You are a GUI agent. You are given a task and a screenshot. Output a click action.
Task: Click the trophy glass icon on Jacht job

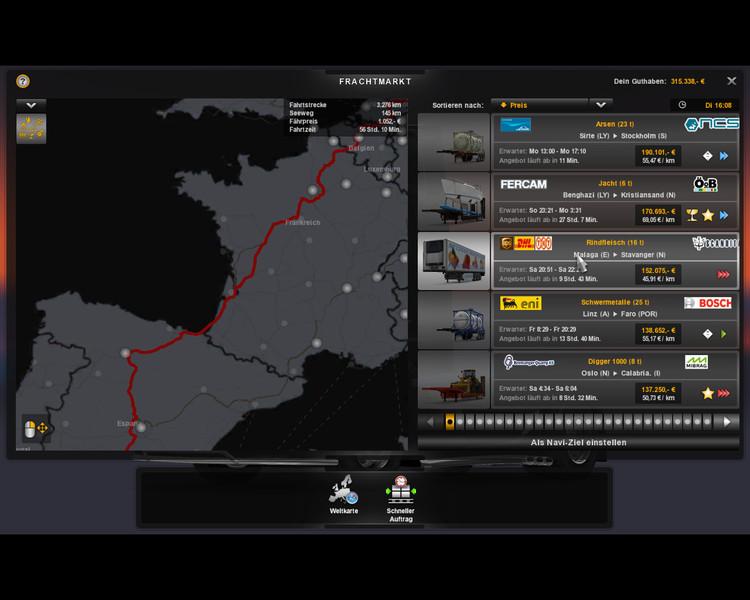(690, 215)
